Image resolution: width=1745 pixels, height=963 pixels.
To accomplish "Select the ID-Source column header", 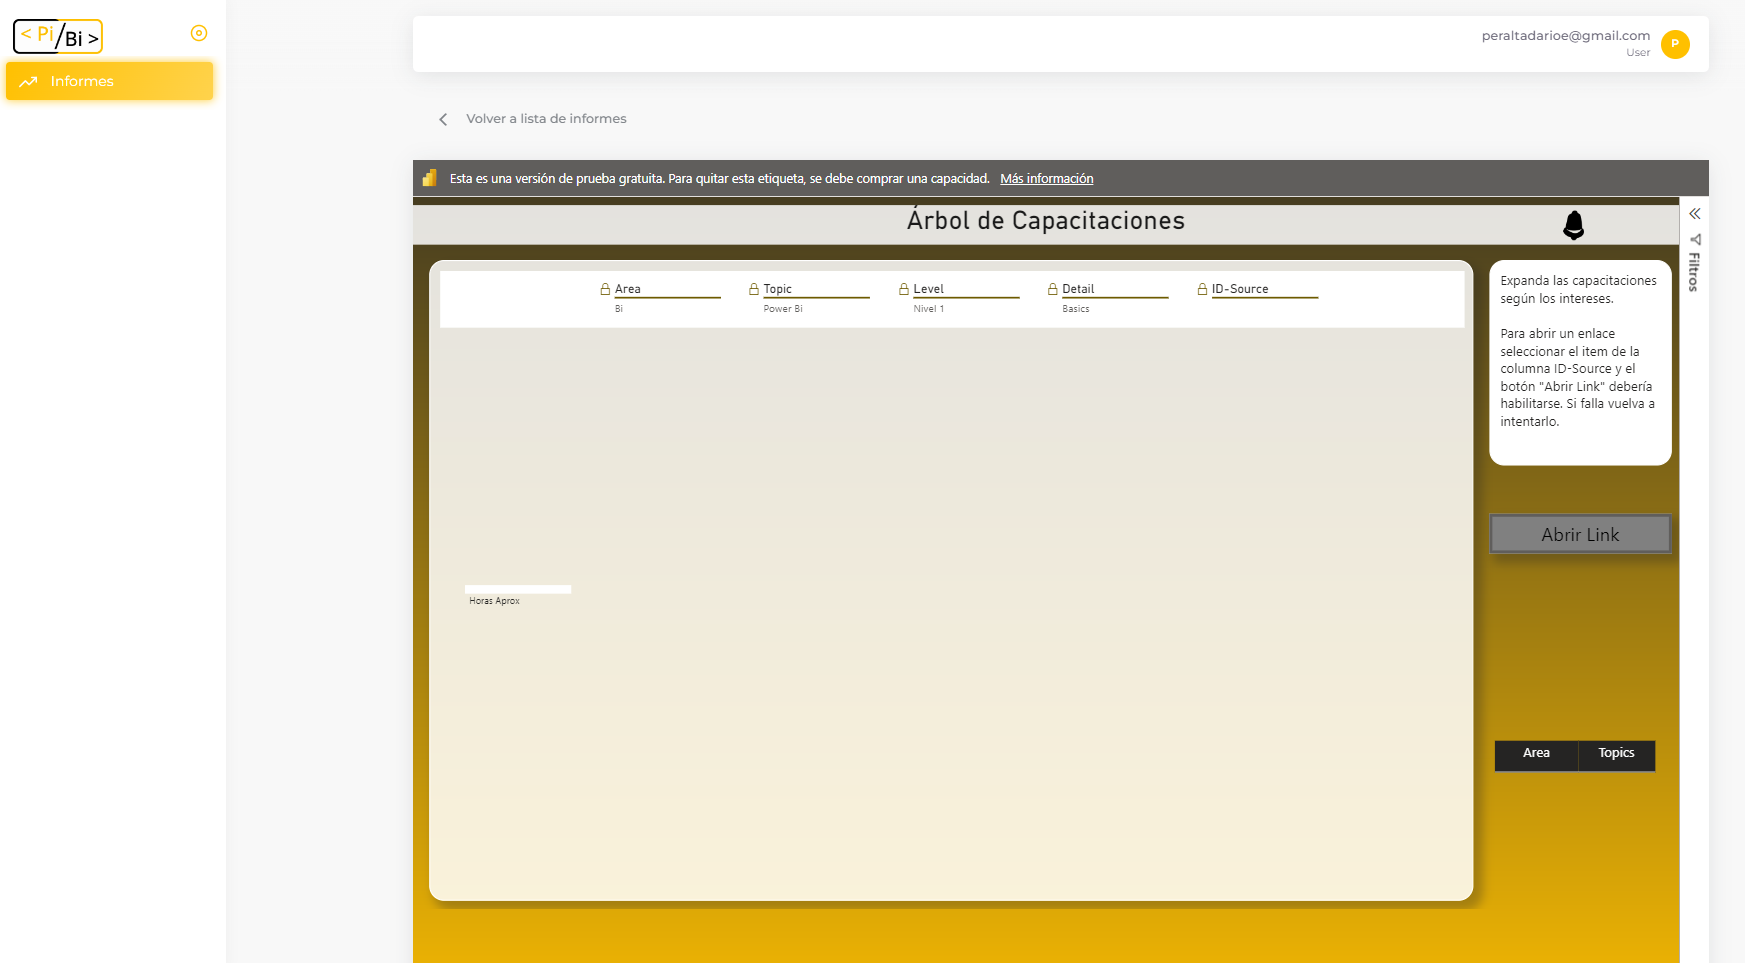I will (x=1240, y=289).
